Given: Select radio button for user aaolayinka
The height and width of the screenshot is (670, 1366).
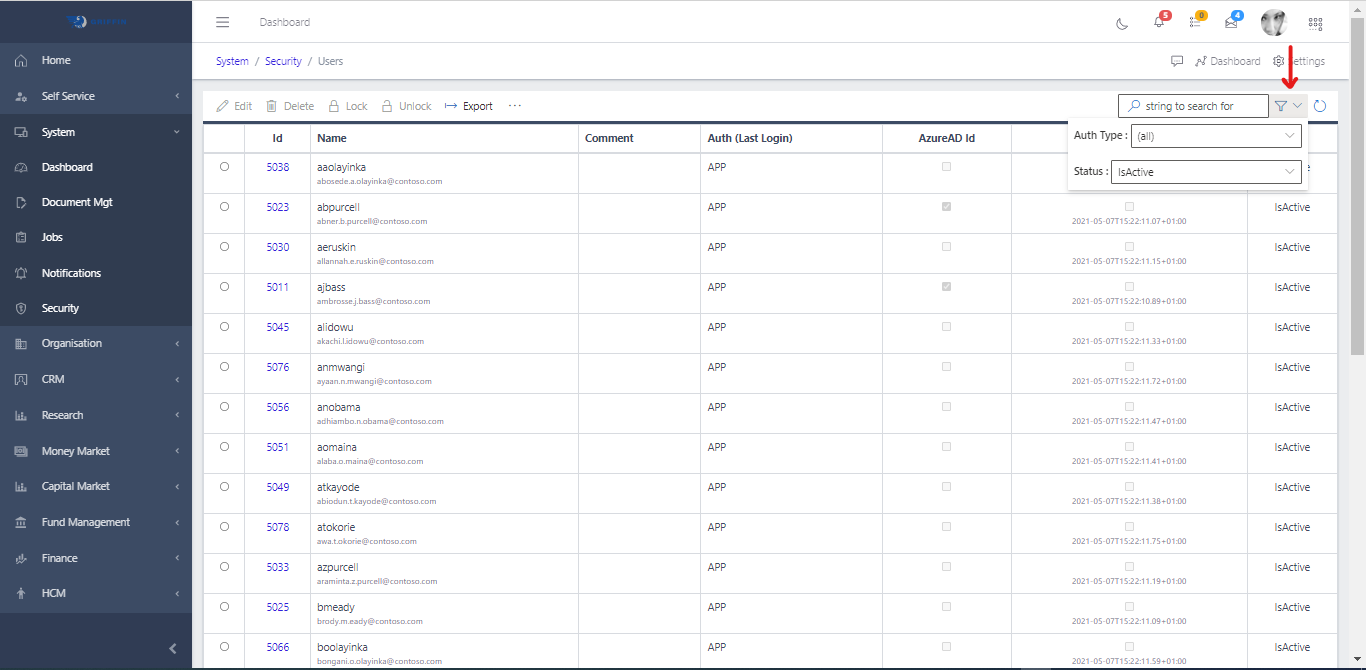Looking at the screenshot, I should click(x=224, y=167).
